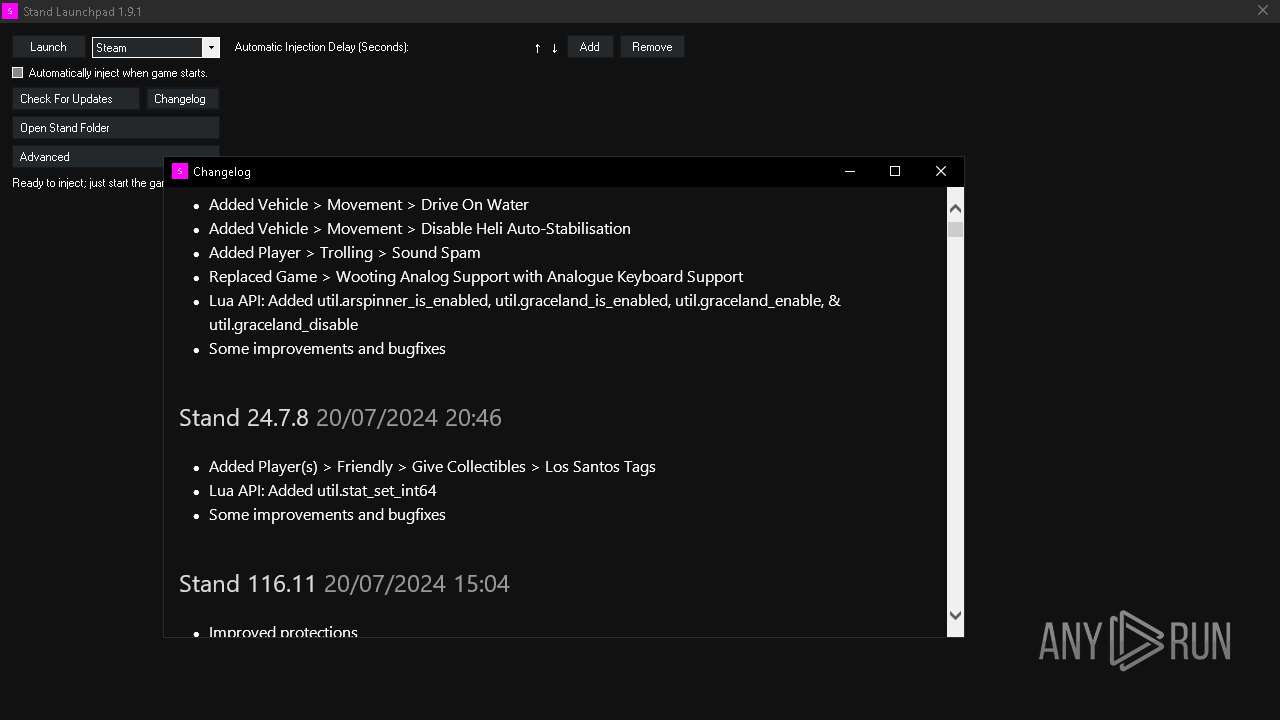Click the 20/07/2024 20:46 timestamp

tap(409, 418)
